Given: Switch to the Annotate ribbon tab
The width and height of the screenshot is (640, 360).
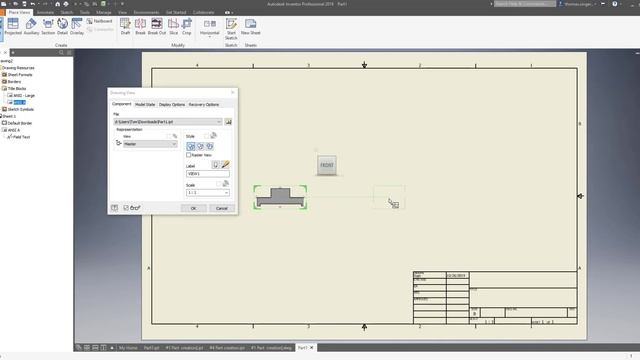Looking at the screenshot, I should [45, 13].
